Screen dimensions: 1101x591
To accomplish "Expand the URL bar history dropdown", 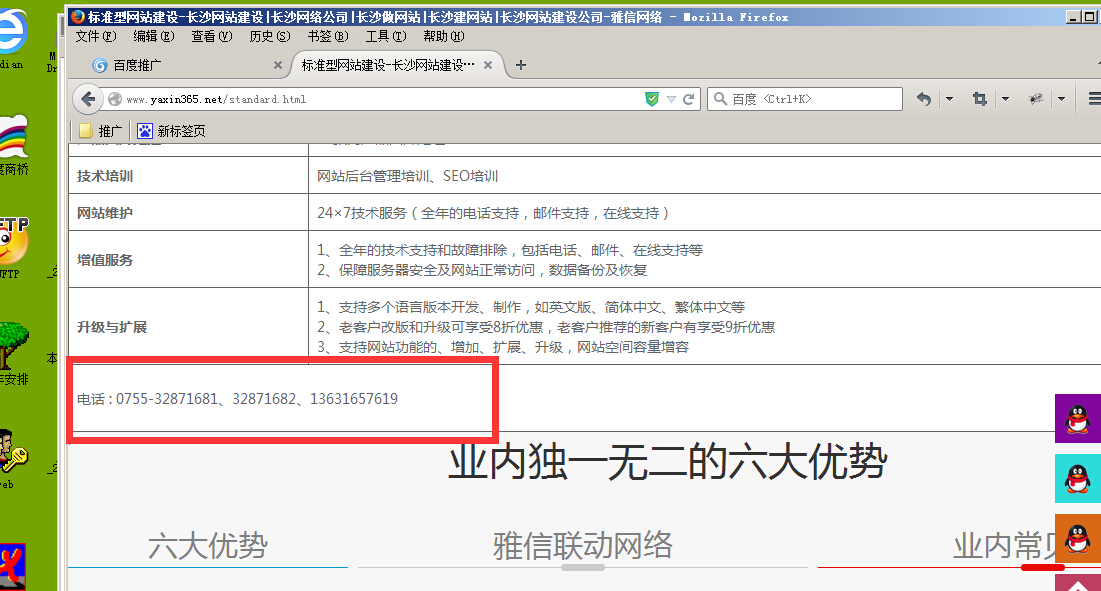I will click(671, 99).
